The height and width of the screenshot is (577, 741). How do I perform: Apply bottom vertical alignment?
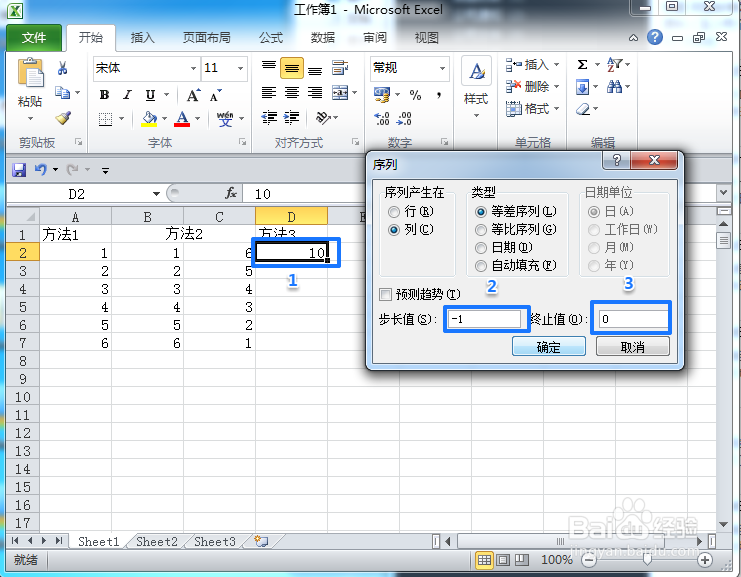[x=315, y=69]
